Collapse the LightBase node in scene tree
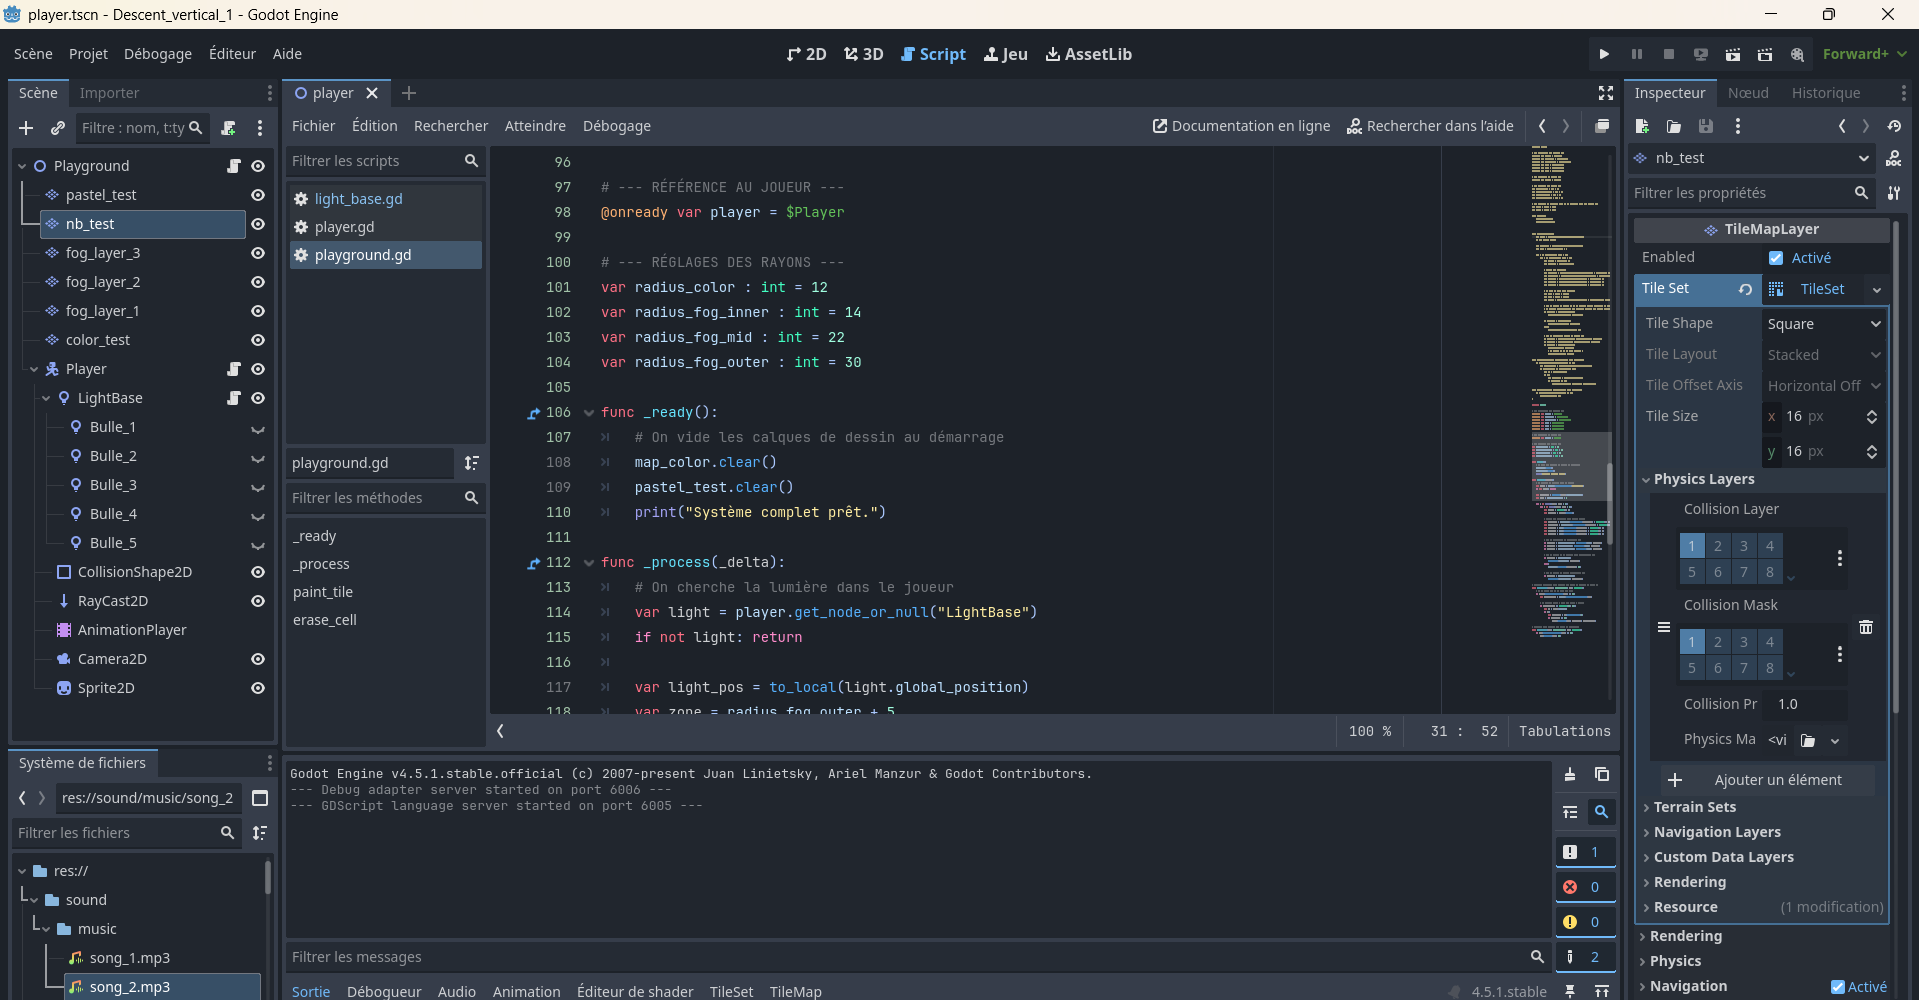 [46, 398]
